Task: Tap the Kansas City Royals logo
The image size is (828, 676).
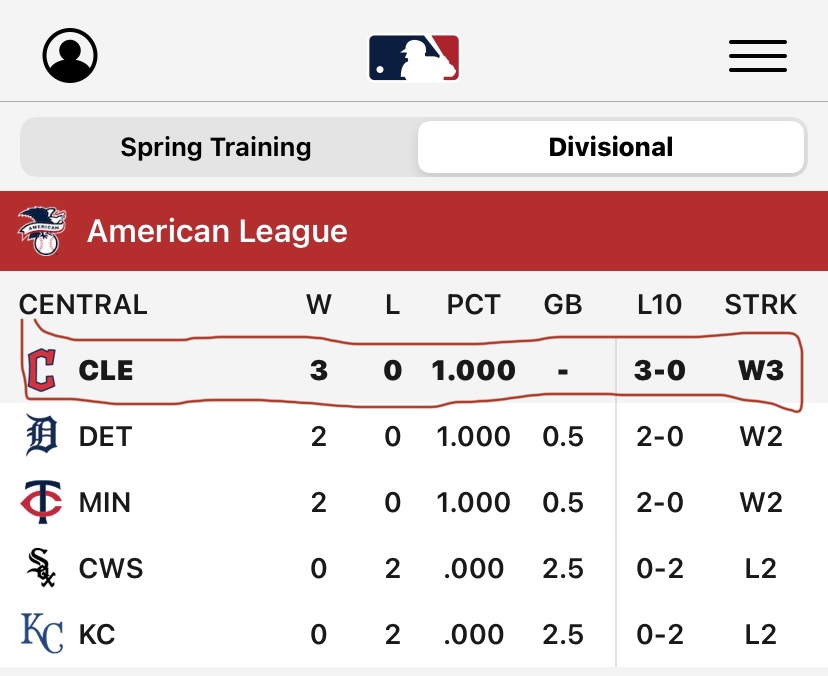Action: coord(42,634)
